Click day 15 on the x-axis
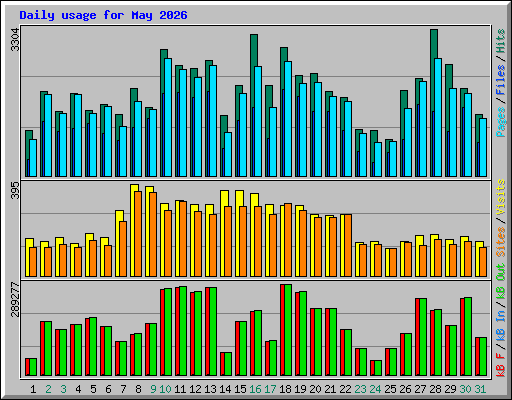 pyautogui.click(x=240, y=389)
